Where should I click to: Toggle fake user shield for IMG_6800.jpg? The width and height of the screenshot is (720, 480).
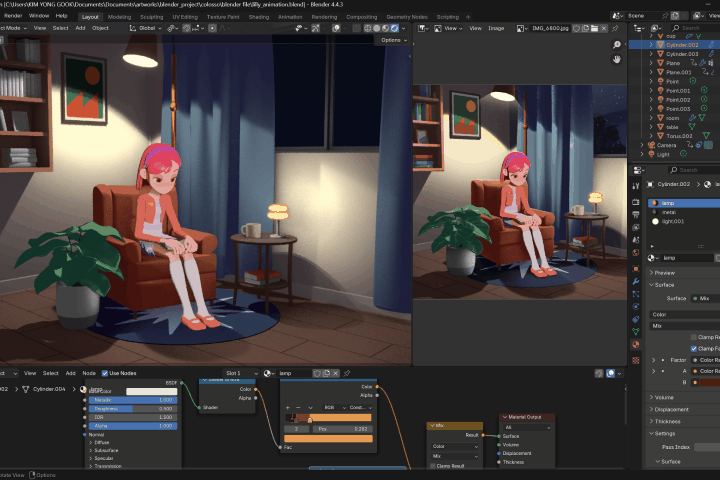576,28
